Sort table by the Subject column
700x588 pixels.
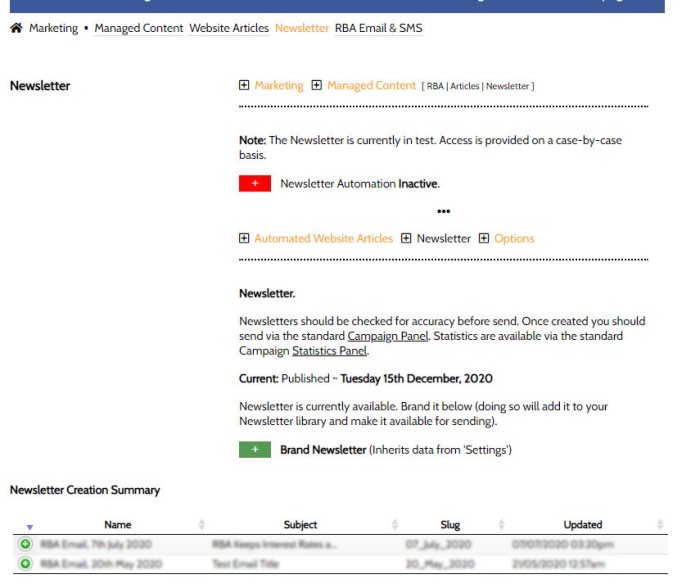click(300, 524)
